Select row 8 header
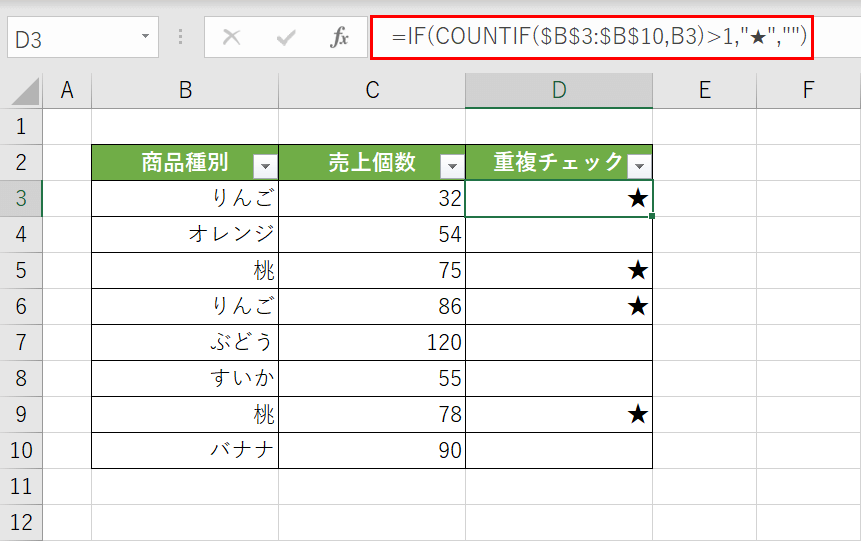This screenshot has height=541, width=861. click(21, 378)
